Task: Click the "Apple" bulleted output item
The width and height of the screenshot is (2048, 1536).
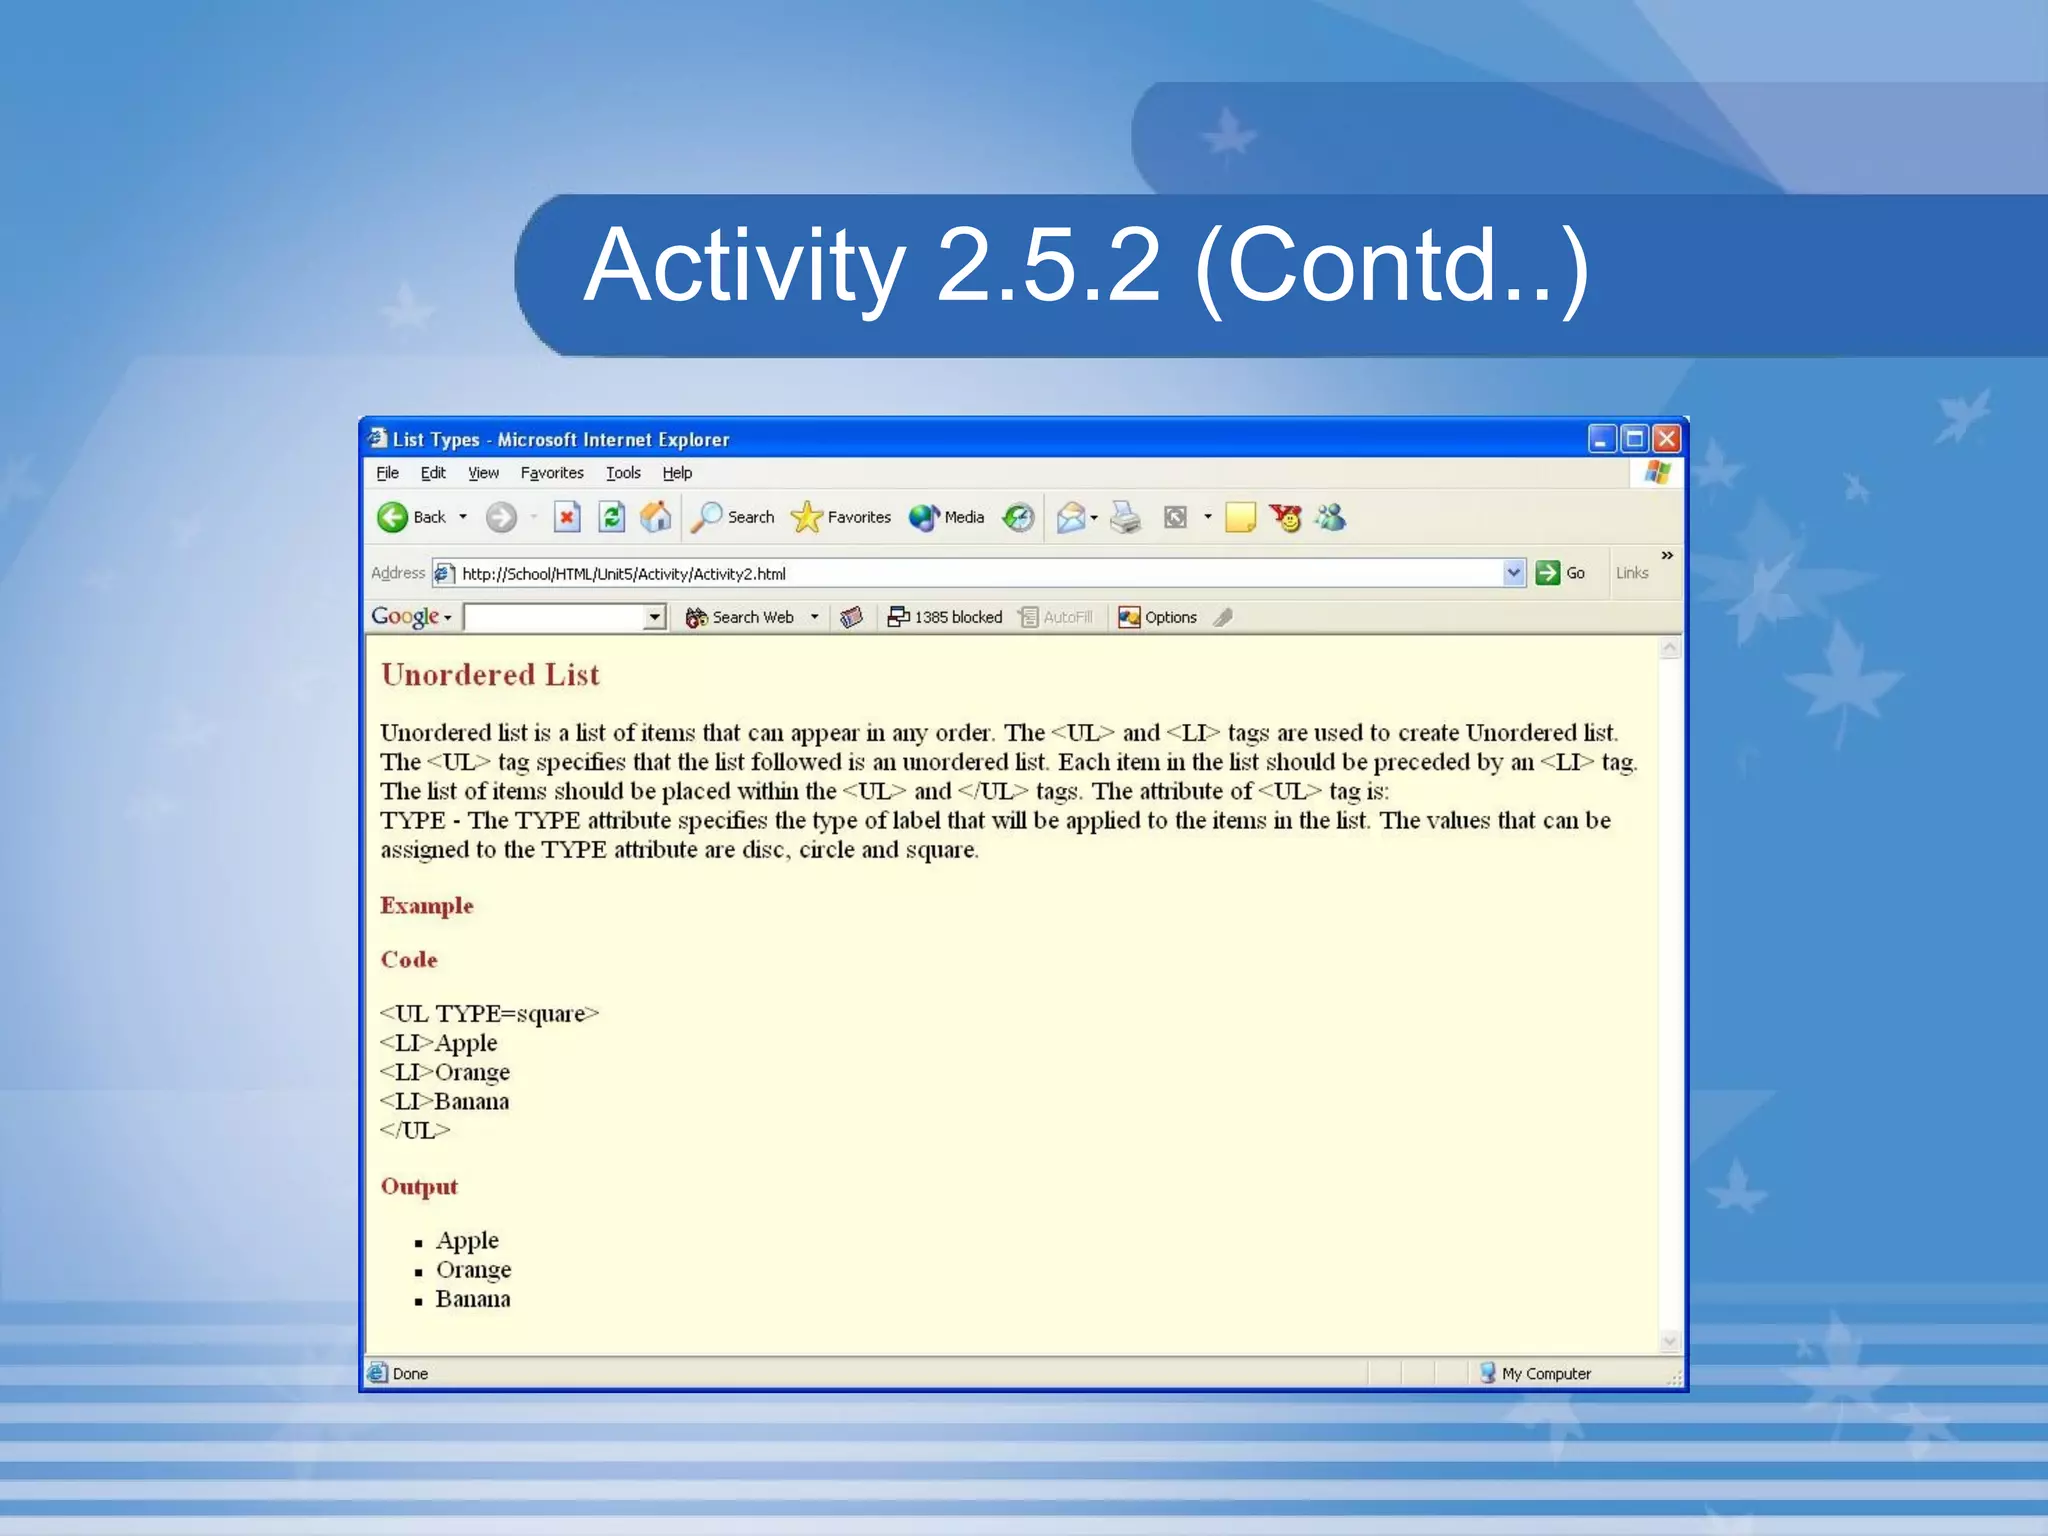Action: 467,1241
